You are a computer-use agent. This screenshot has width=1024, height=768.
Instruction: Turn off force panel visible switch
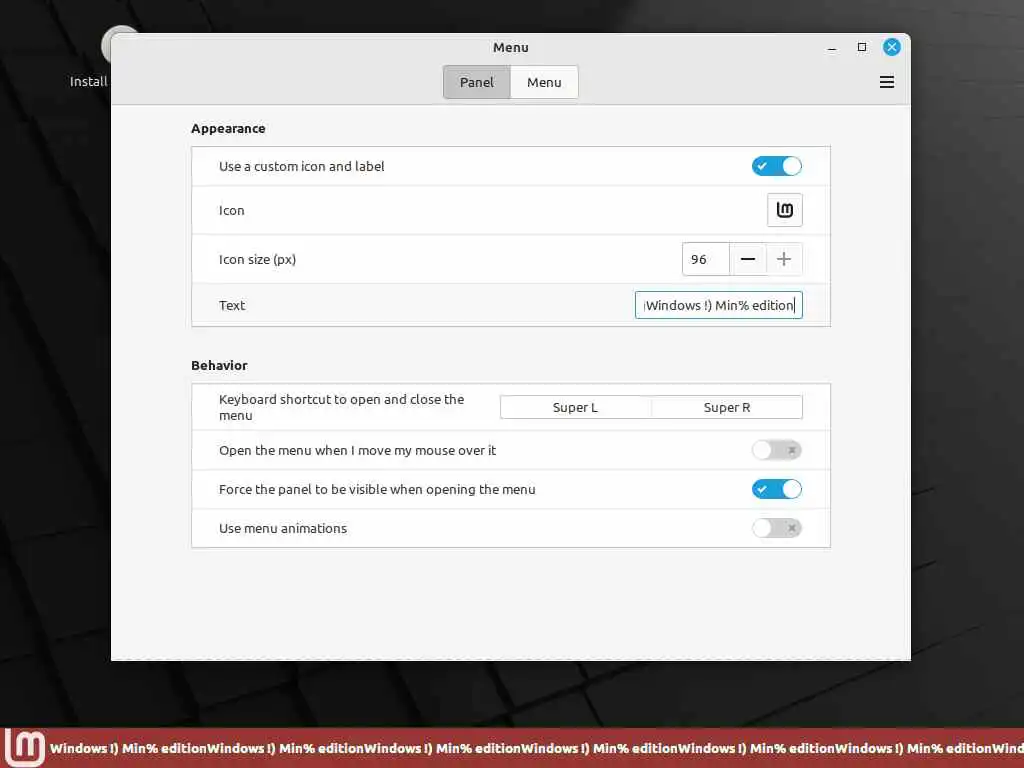(x=776, y=489)
